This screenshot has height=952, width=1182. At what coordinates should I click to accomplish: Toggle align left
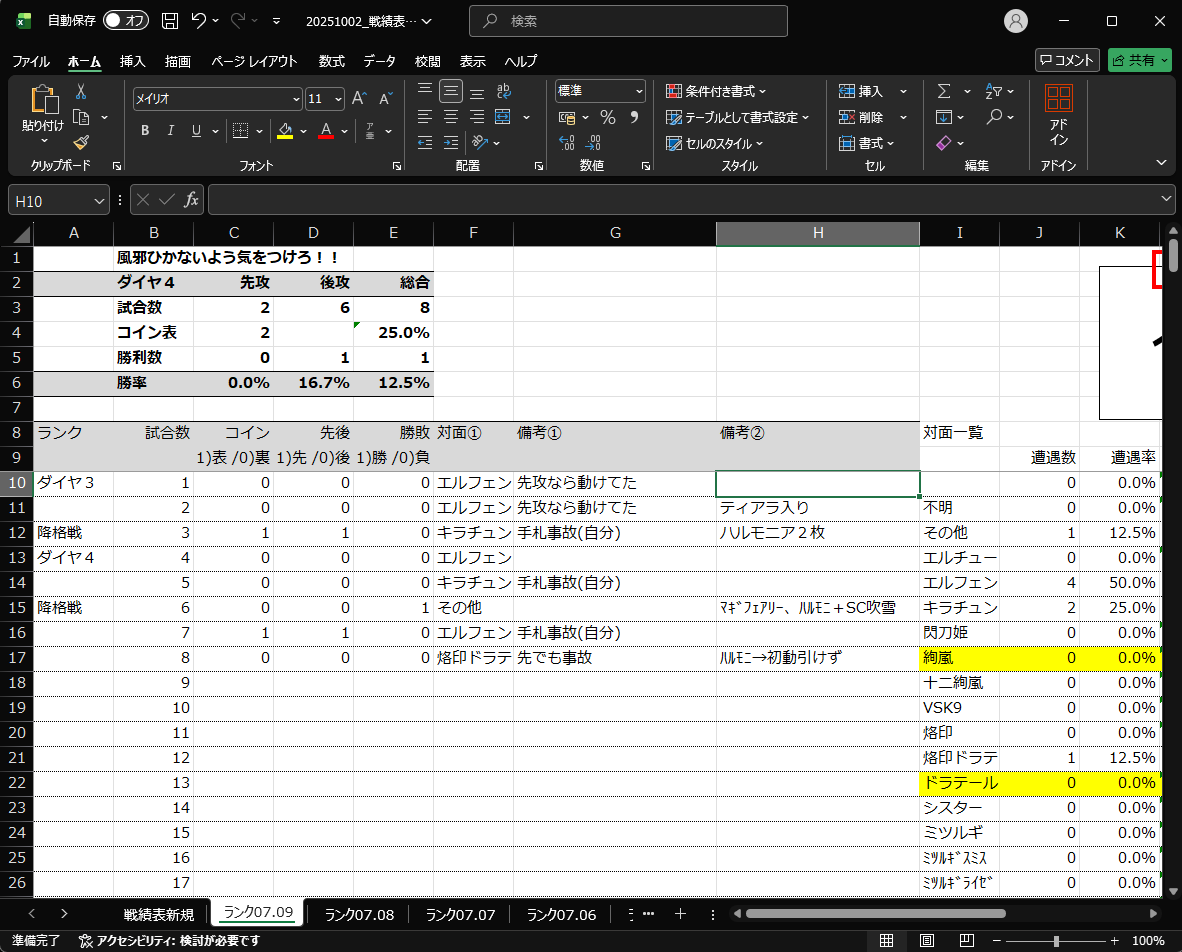coord(425,117)
